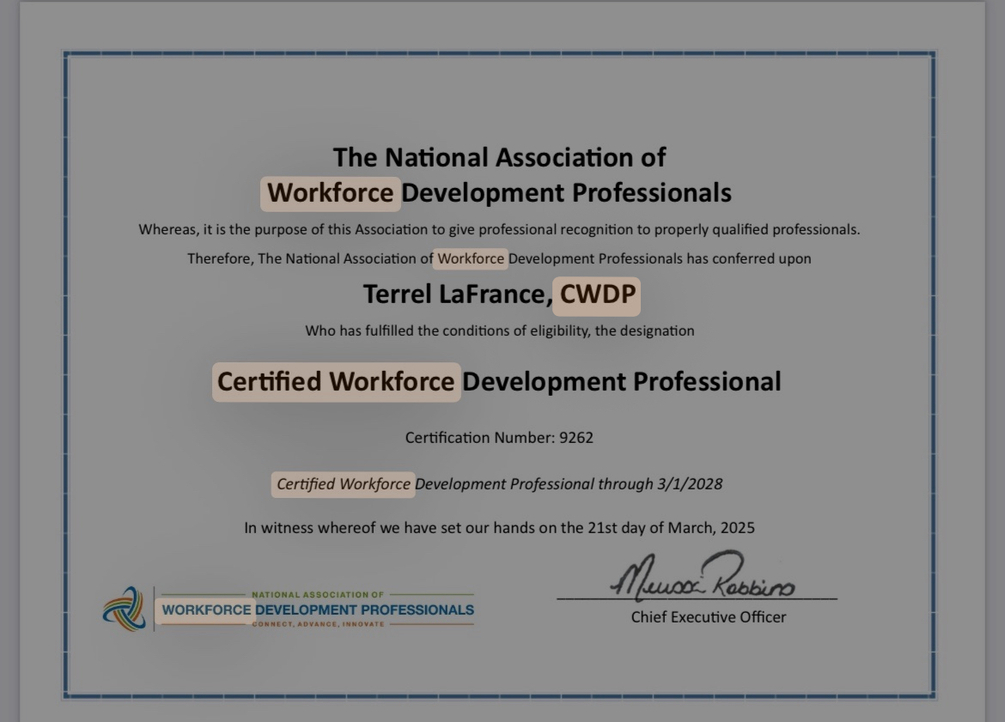This screenshot has height=722, width=1005.
Task: Select the highlighted "CWDP" credential
Action: [597, 295]
